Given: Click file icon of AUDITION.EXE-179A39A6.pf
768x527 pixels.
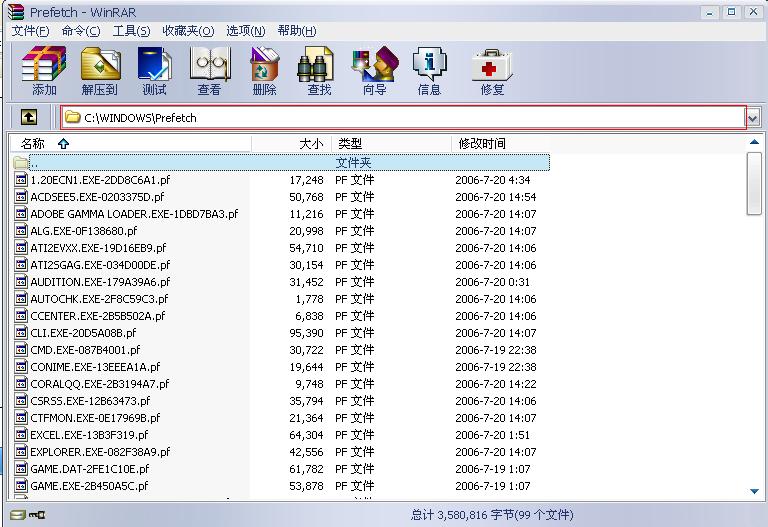Looking at the screenshot, I should pyautogui.click(x=21, y=282).
